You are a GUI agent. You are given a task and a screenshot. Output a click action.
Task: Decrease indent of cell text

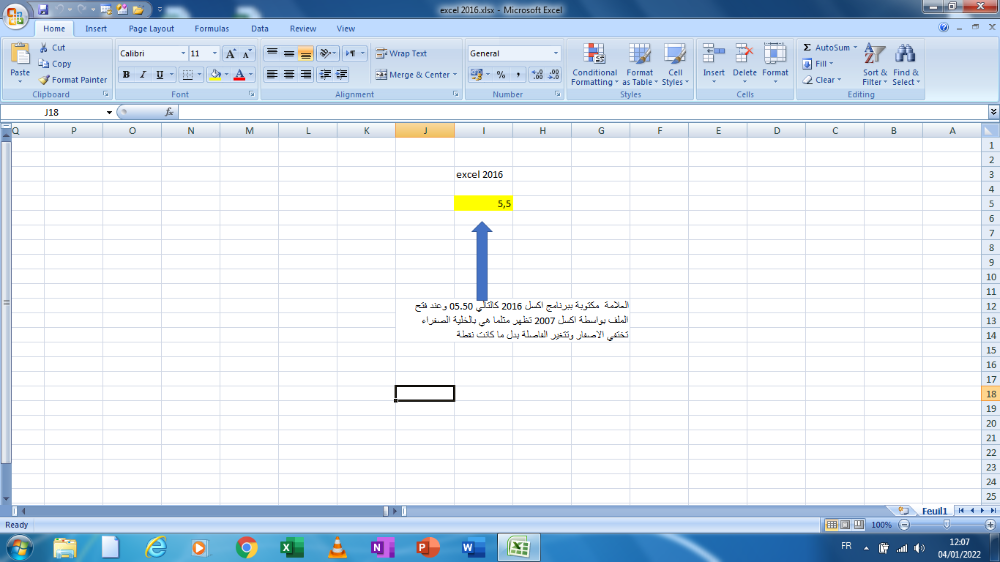tap(325, 75)
